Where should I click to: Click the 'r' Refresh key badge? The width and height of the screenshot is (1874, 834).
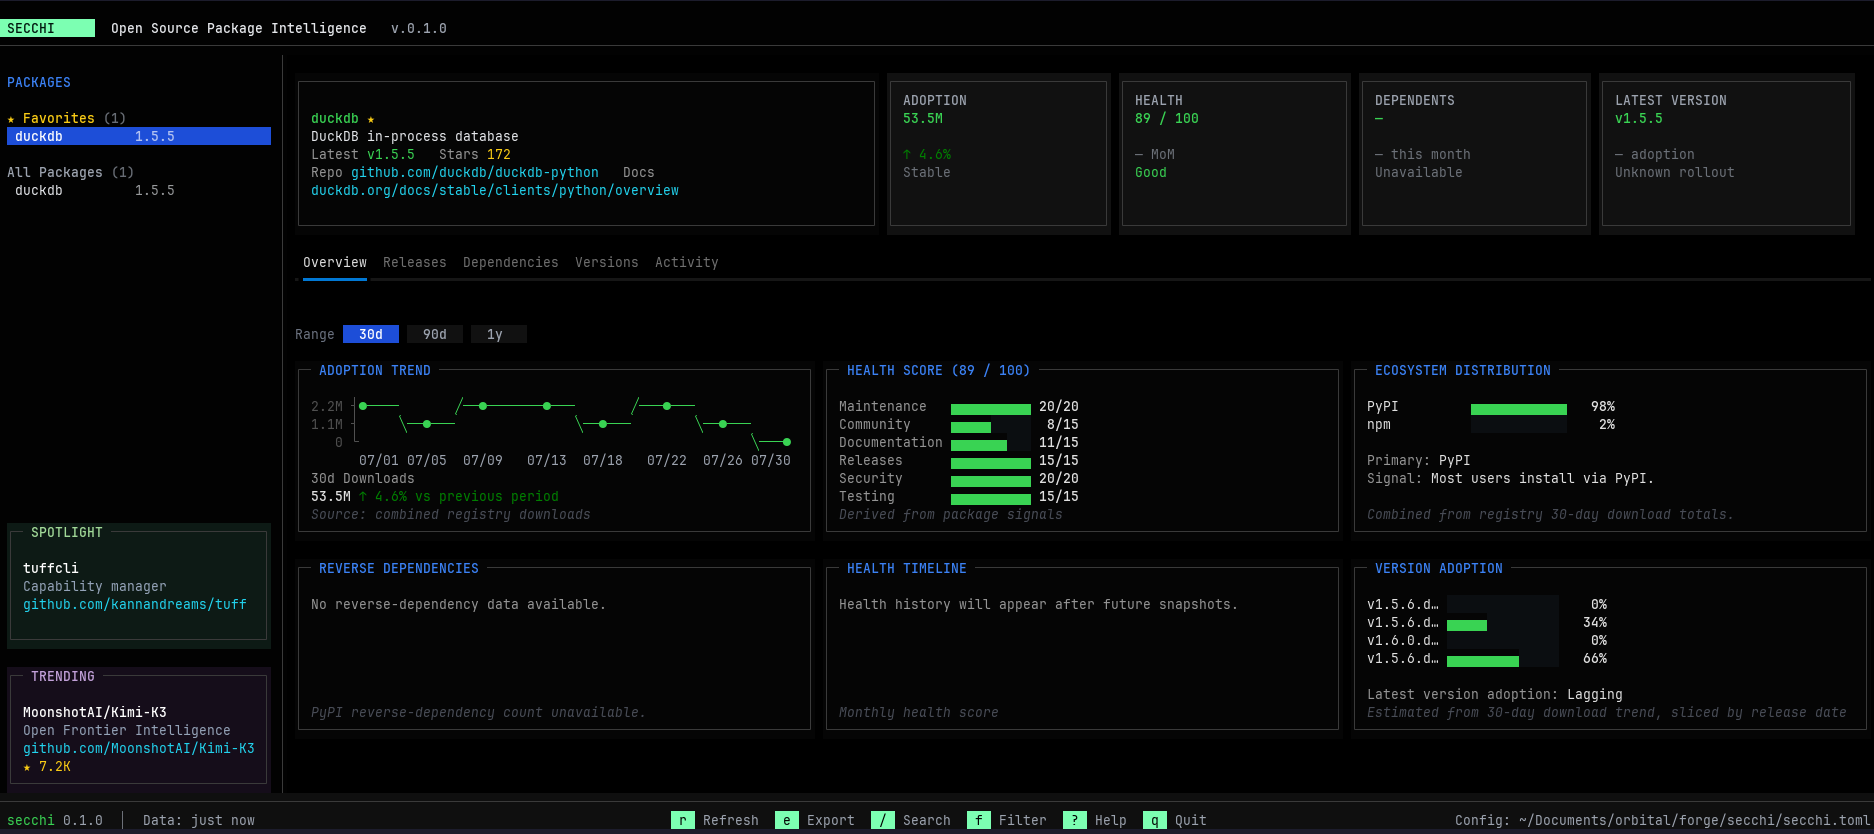(683, 820)
